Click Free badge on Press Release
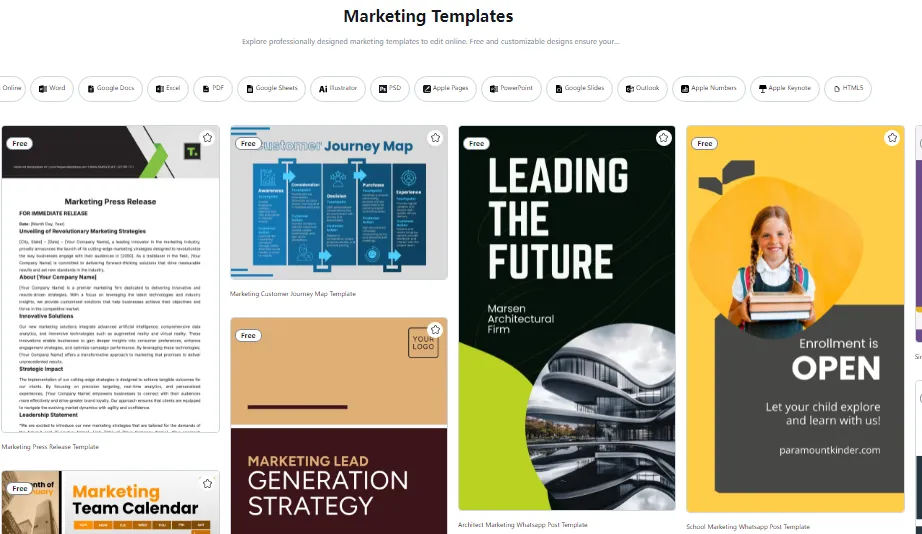 [20, 143]
